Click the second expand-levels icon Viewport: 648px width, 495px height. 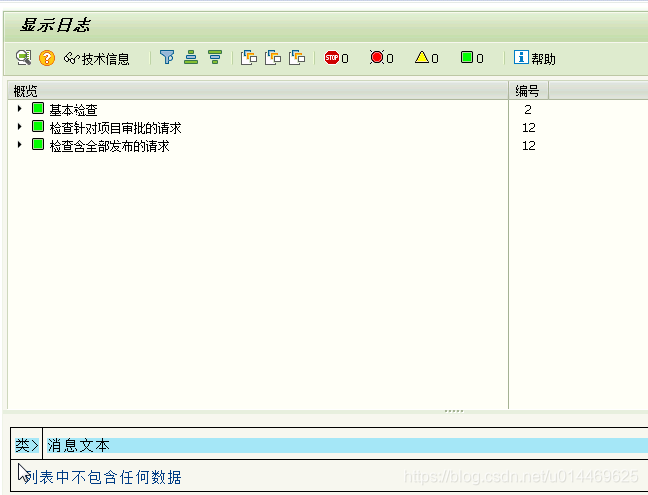pyautogui.click(x=273, y=58)
